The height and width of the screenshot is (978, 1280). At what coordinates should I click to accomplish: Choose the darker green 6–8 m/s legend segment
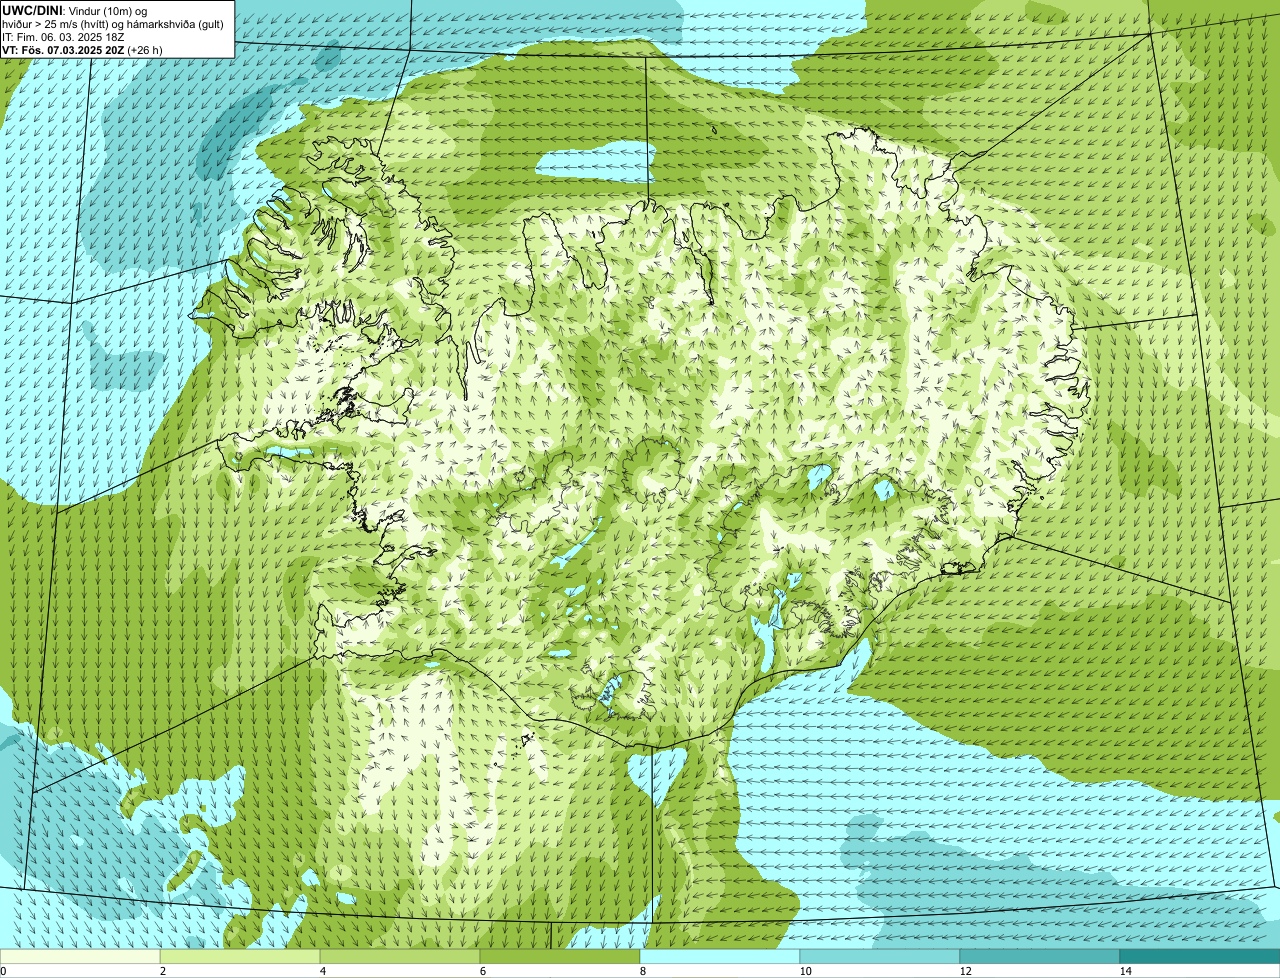click(560, 956)
